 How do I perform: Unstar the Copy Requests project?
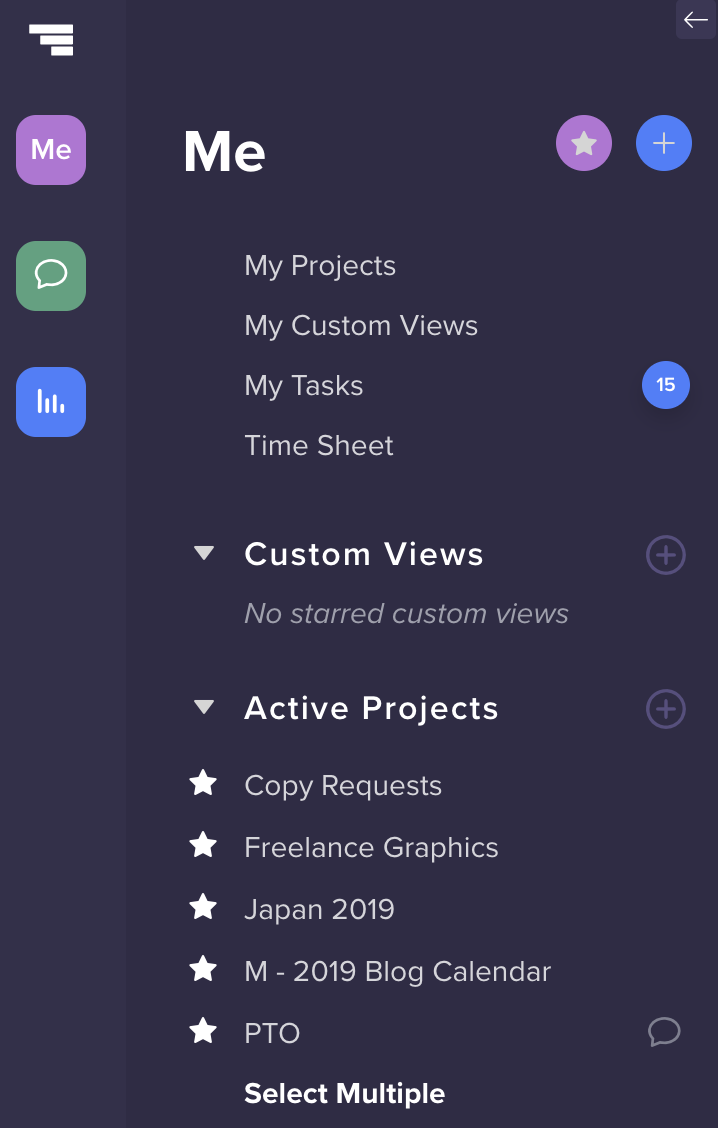[204, 784]
